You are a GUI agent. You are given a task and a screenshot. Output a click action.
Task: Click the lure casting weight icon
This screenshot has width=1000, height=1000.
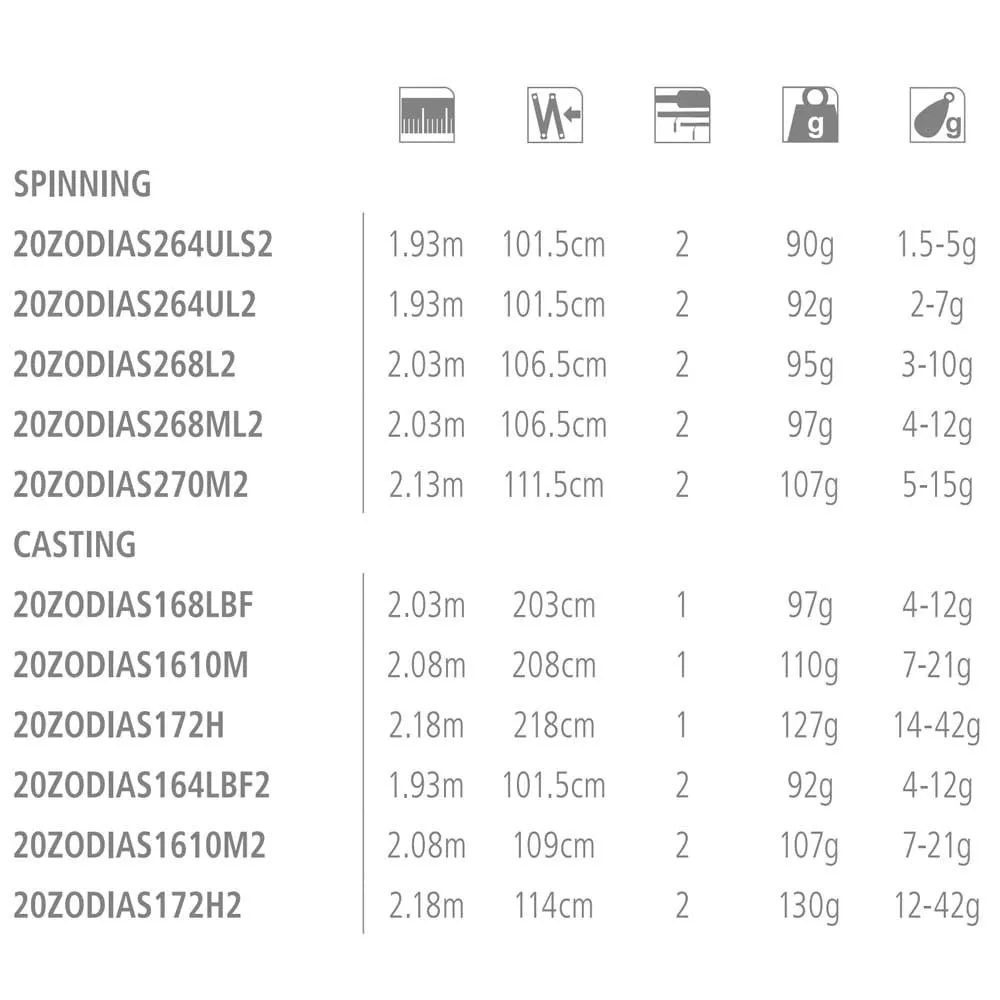tap(937, 115)
